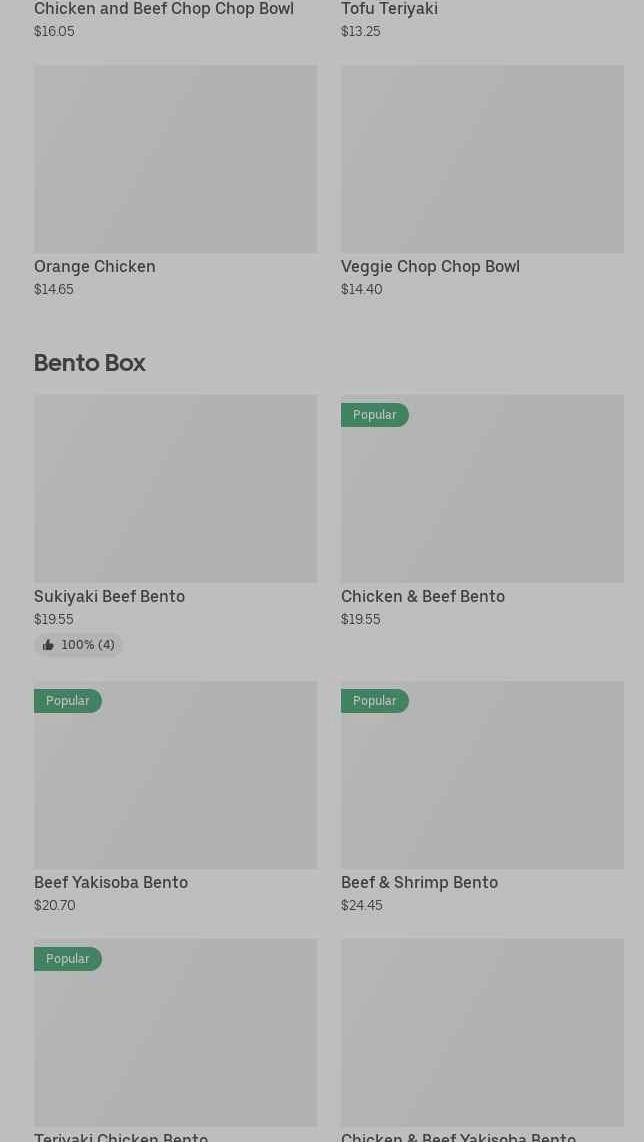Select the Tofu Teriyaki item name

pos(389,9)
